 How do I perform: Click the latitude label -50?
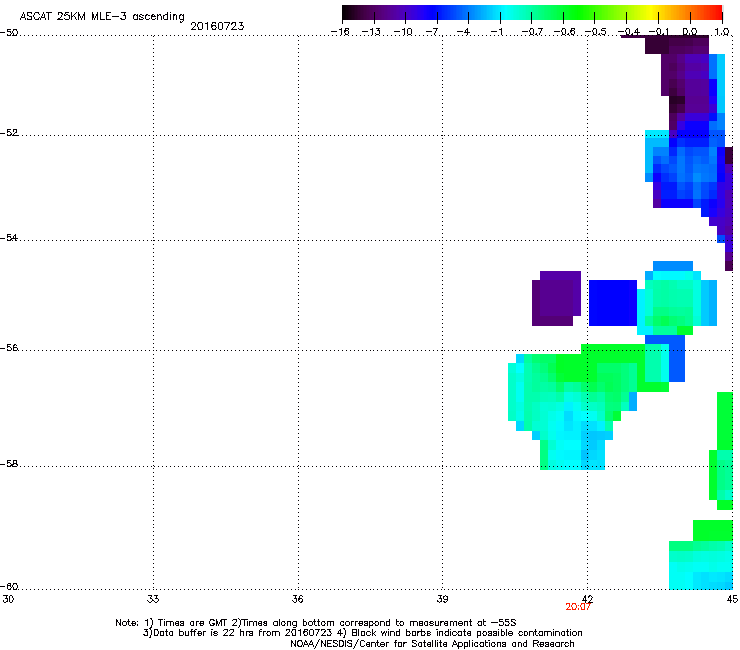point(9,33)
